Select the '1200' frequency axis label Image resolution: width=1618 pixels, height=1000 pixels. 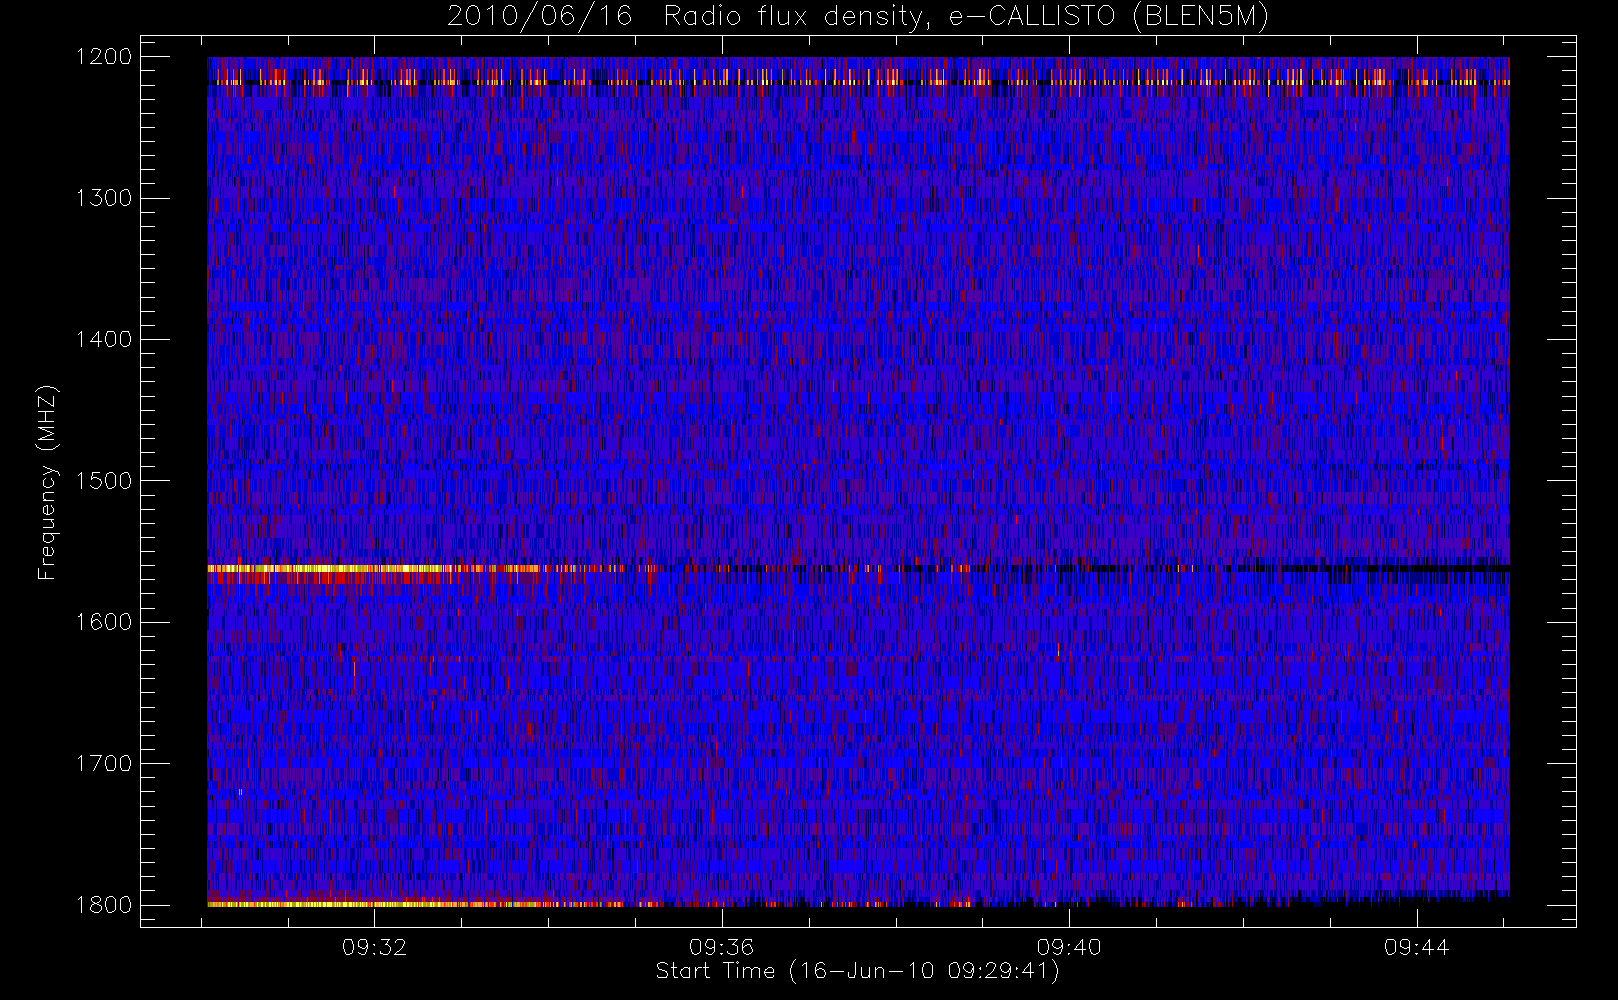pyautogui.click(x=104, y=57)
